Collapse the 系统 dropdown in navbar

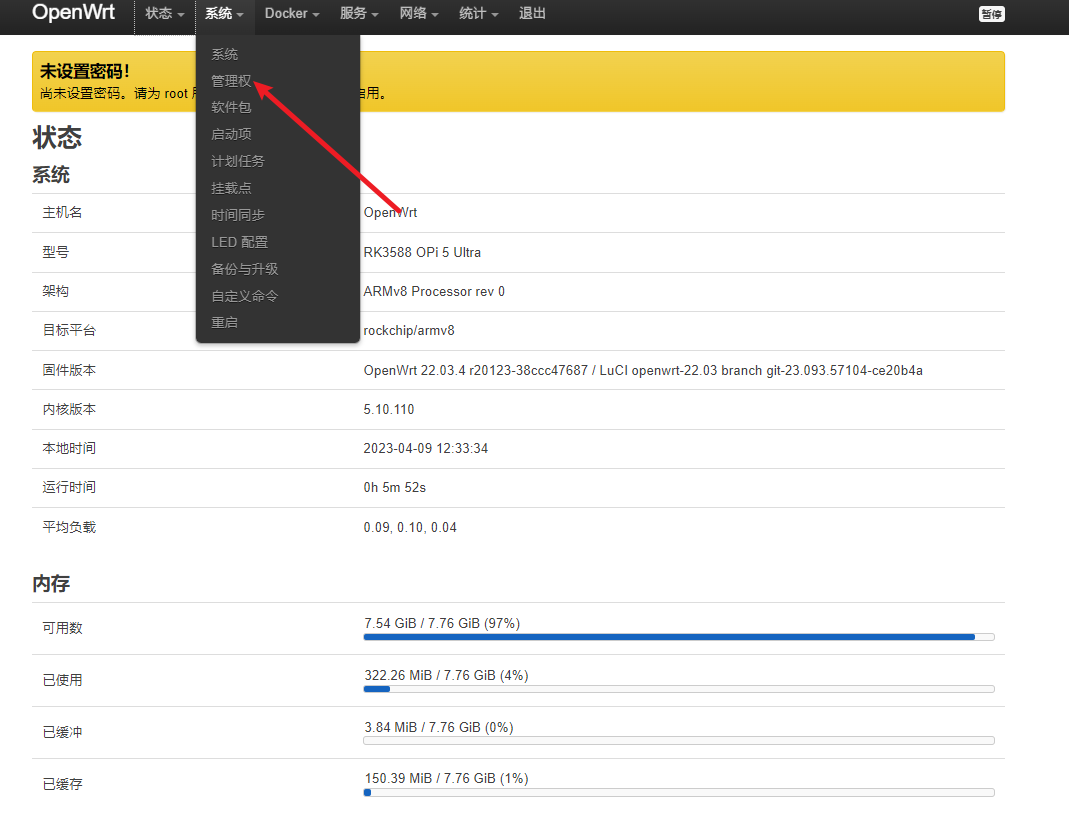pyautogui.click(x=224, y=14)
